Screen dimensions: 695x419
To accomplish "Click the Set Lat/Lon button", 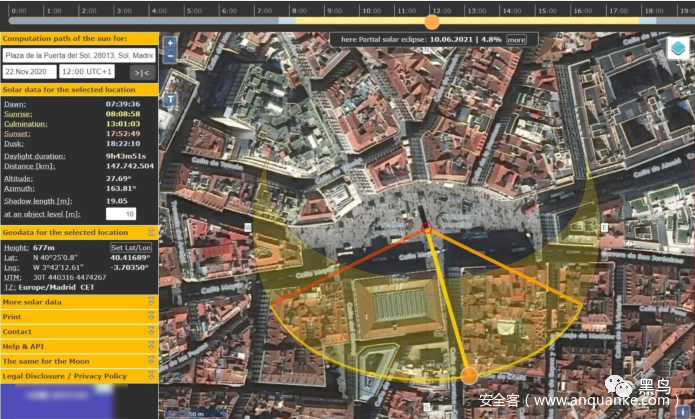I will click(131, 247).
